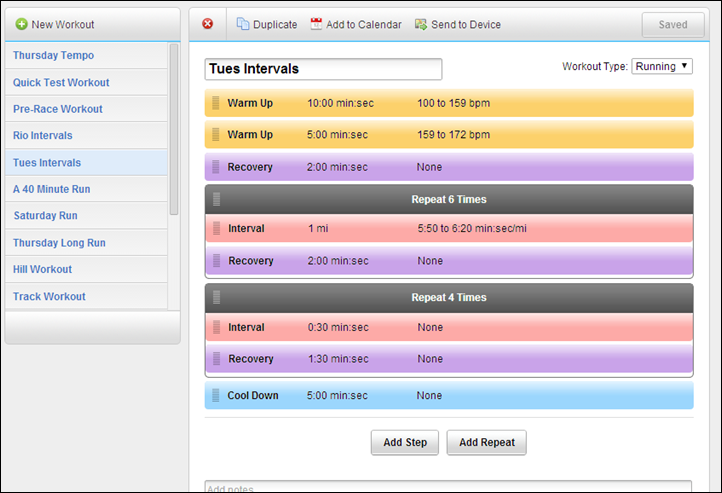Viewport: 722px width, 493px height.
Task: Click the green New Workout plus icon
Action: pos(22,24)
